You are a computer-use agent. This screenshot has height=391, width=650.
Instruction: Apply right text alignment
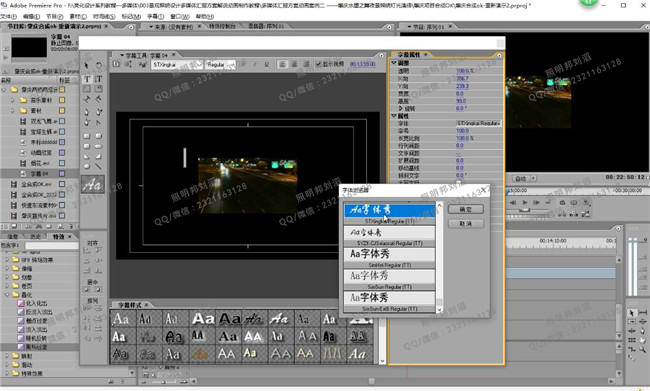pyautogui.click(x=306, y=64)
